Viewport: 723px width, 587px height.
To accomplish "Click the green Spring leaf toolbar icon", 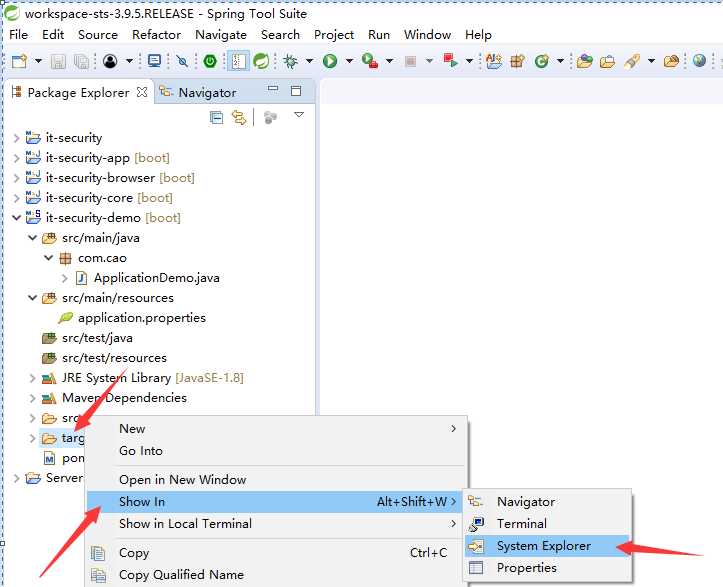I will pos(261,61).
